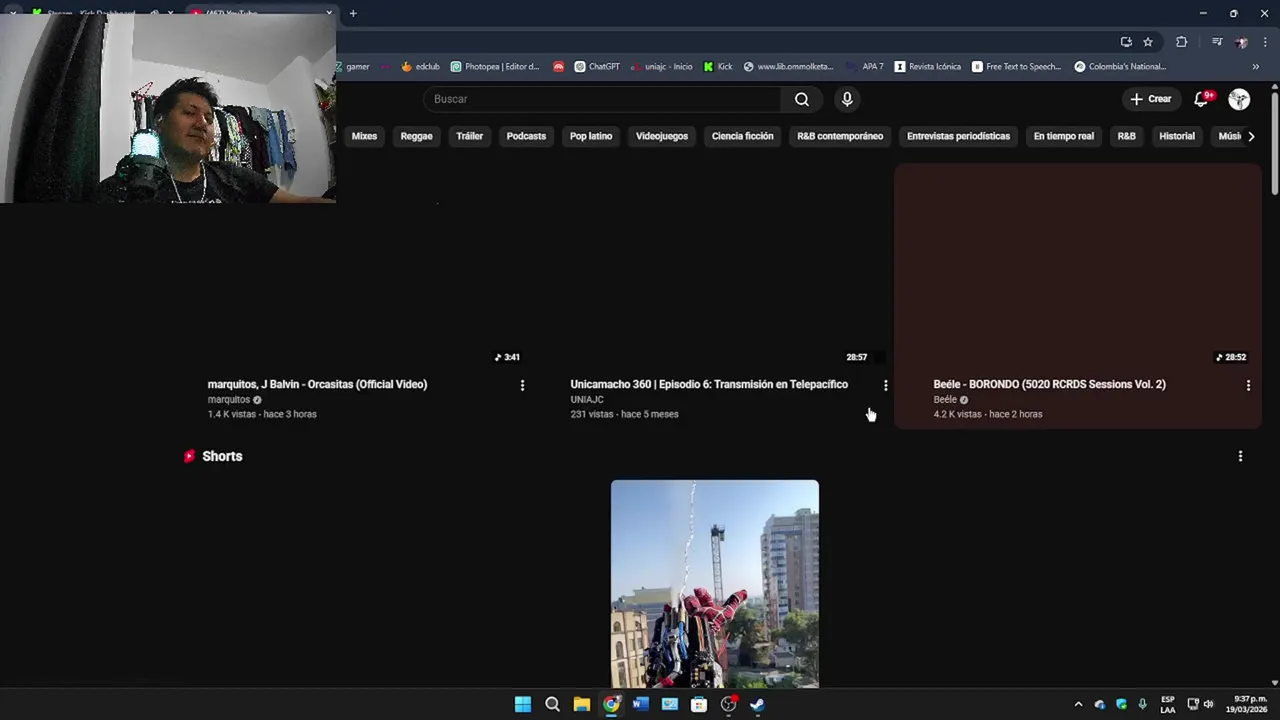This screenshot has height=720, width=1280.
Task: Go to the Beéle channel
Action: point(945,400)
